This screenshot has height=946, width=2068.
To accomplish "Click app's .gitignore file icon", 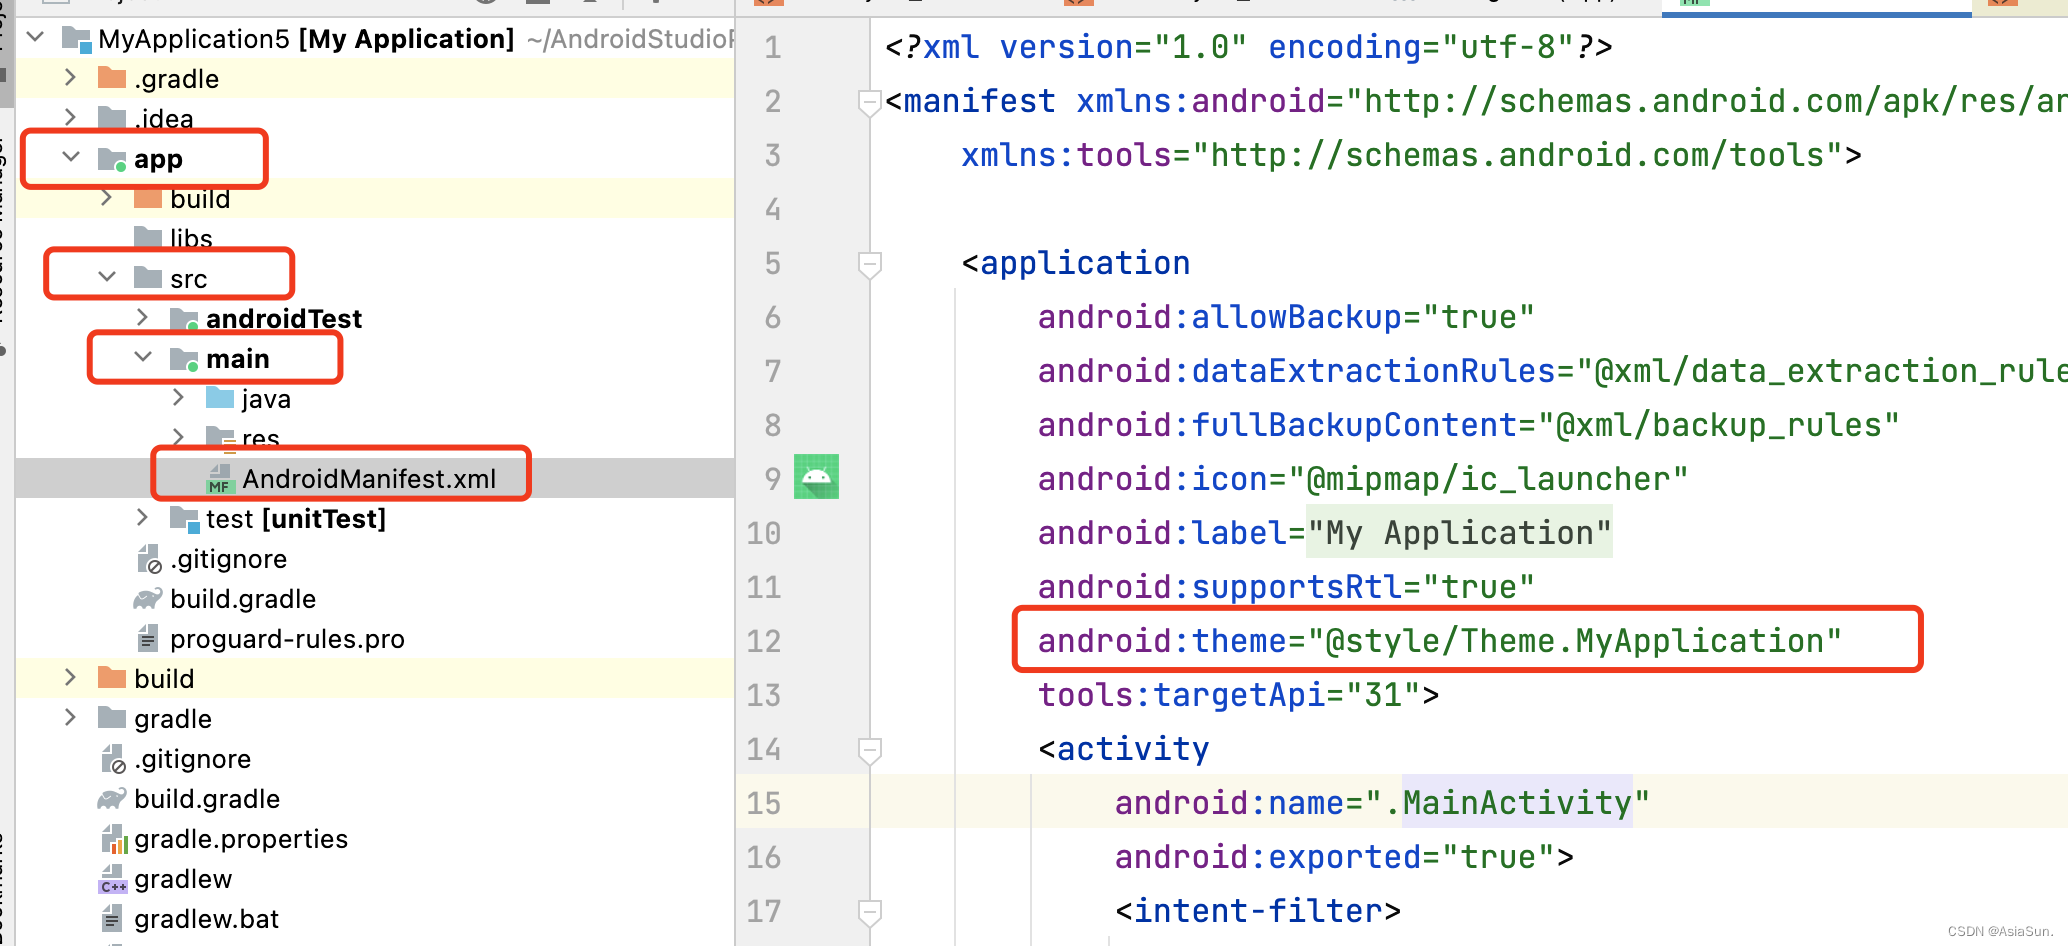I will 149,559.
